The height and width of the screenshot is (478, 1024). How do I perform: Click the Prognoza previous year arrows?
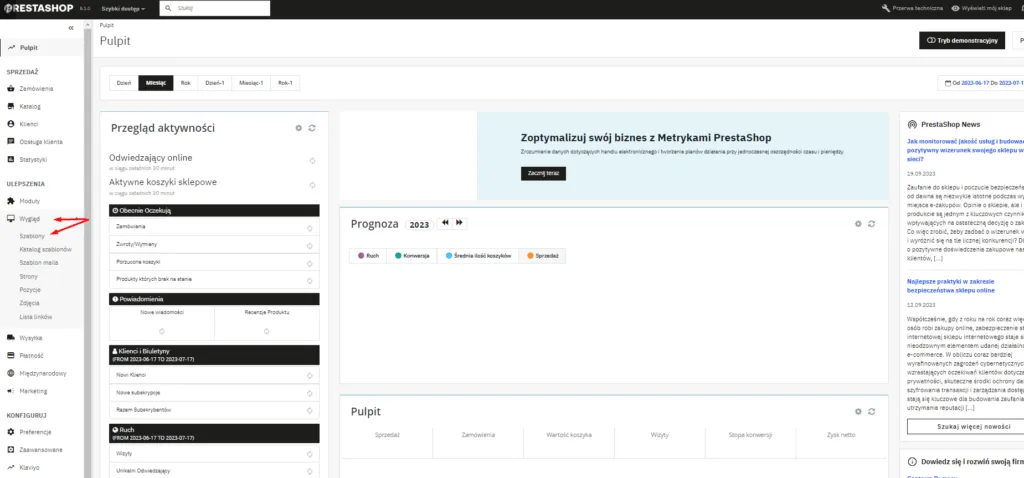pos(443,223)
